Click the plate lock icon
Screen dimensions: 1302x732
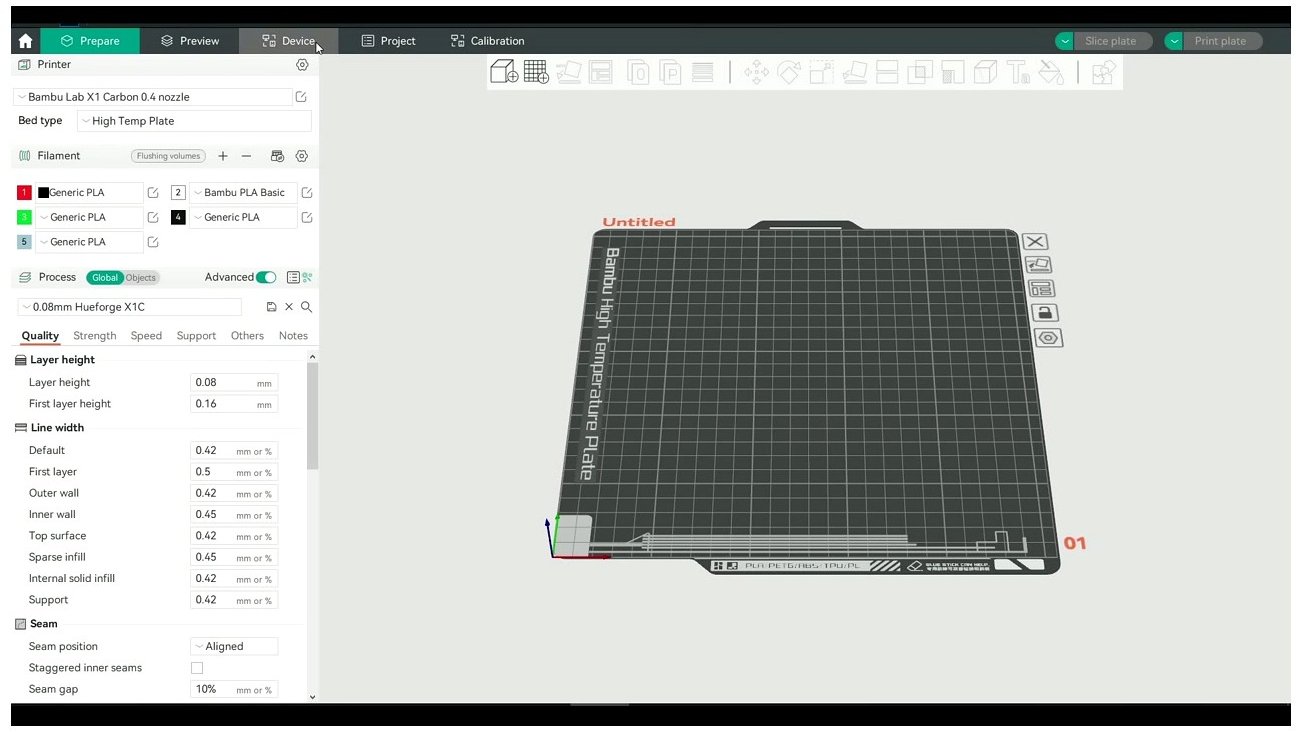(x=1044, y=313)
